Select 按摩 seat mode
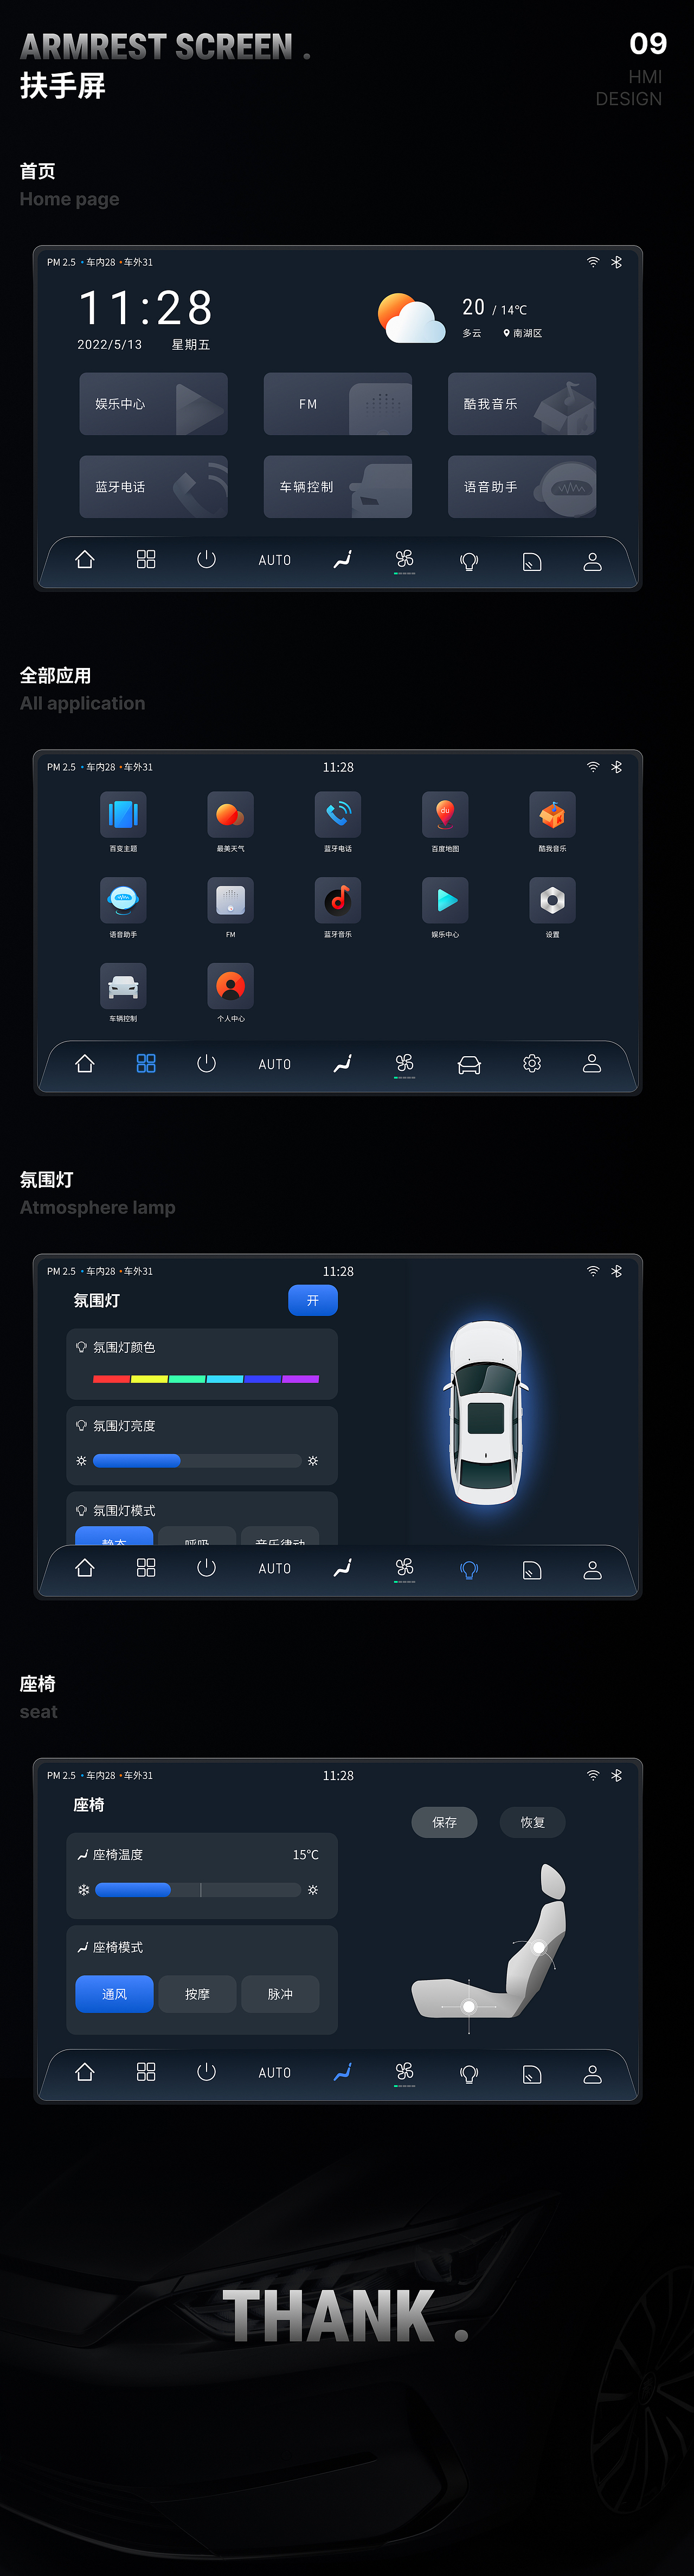694x2576 pixels. point(197,1994)
